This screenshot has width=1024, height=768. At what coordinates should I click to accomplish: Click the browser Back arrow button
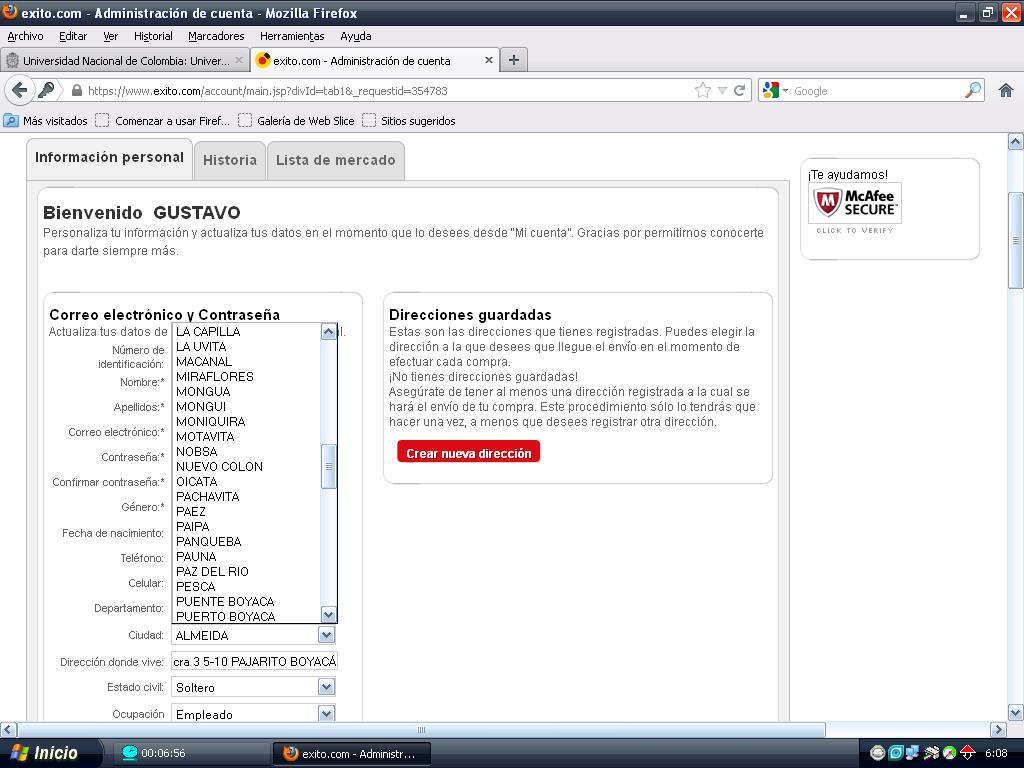click(x=19, y=90)
